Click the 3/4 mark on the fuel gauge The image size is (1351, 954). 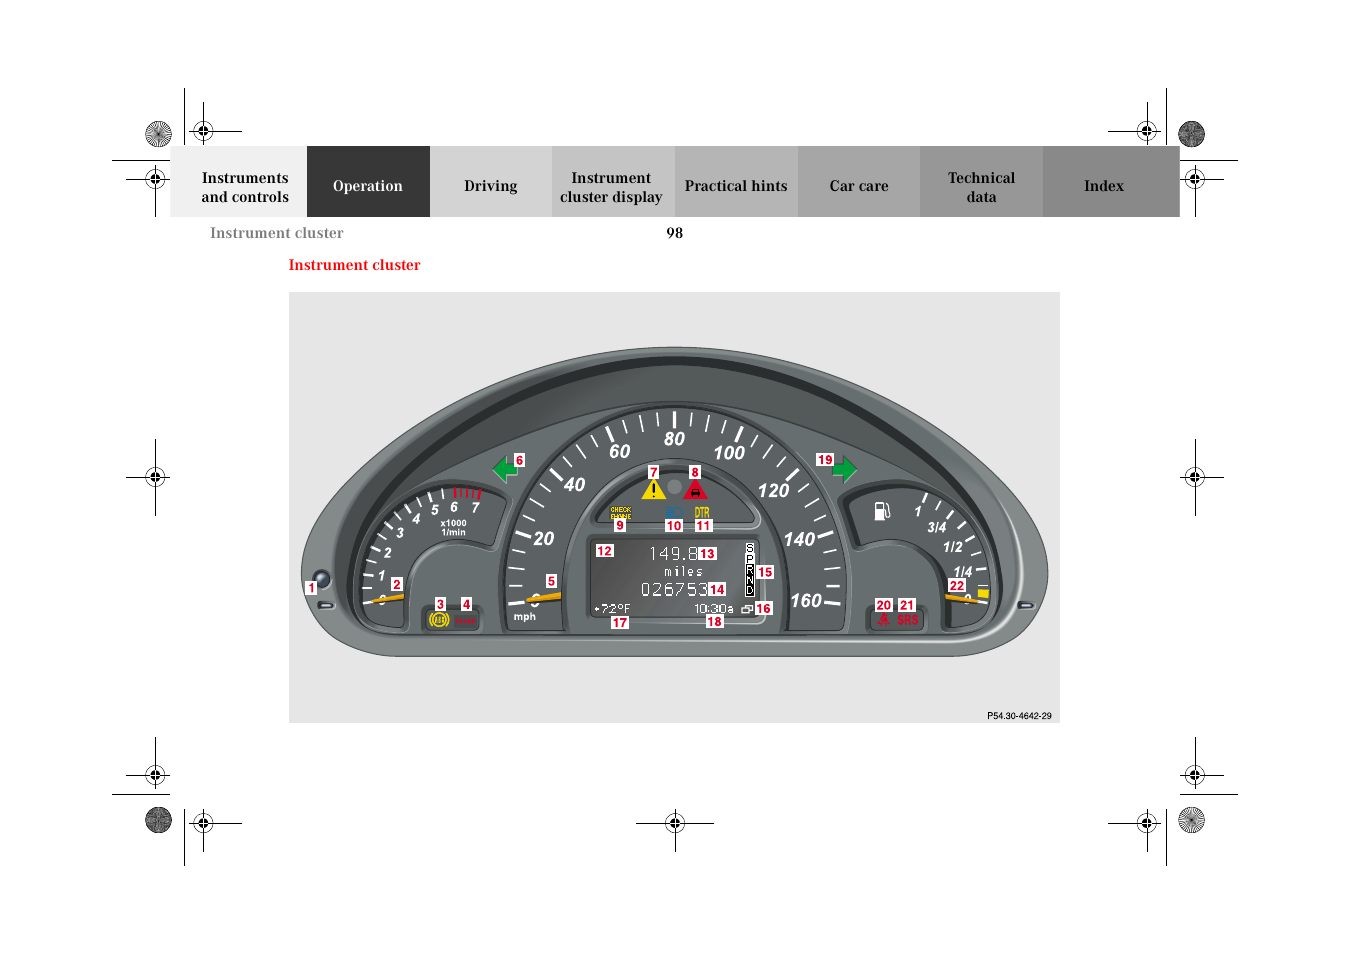pyautogui.click(x=937, y=527)
